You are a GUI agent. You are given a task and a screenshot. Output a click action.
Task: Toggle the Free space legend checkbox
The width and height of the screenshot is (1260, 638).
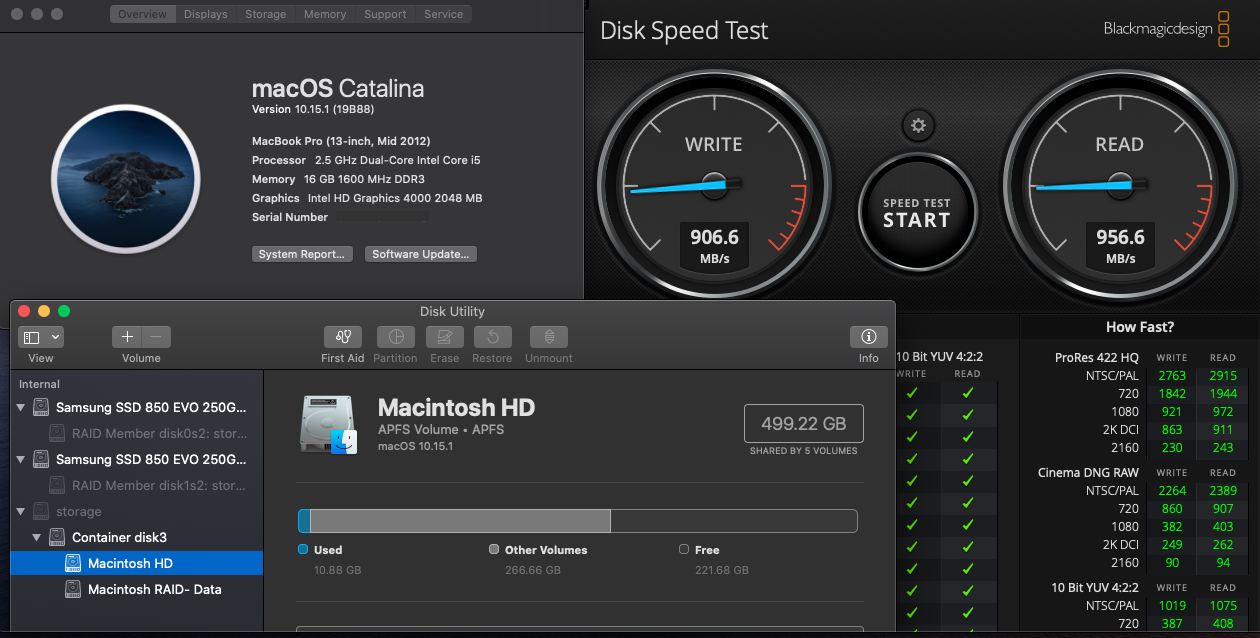coord(683,549)
